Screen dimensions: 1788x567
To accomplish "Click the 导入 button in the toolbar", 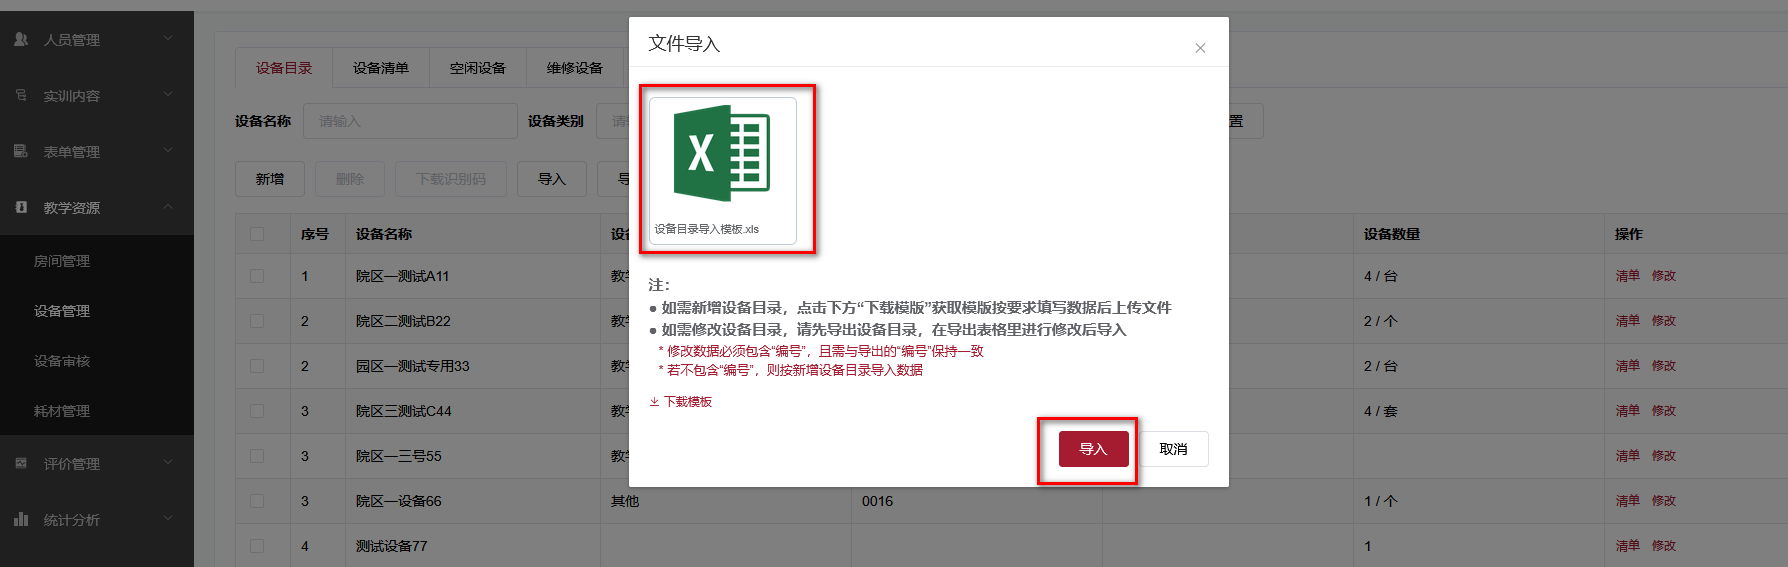I will (x=552, y=179).
